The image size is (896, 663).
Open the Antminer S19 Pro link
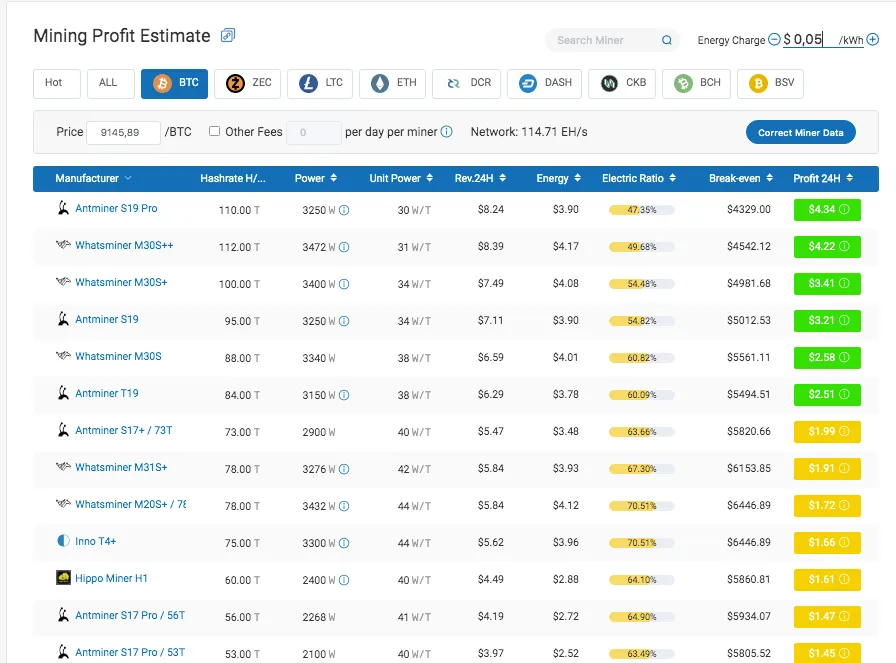tap(116, 208)
